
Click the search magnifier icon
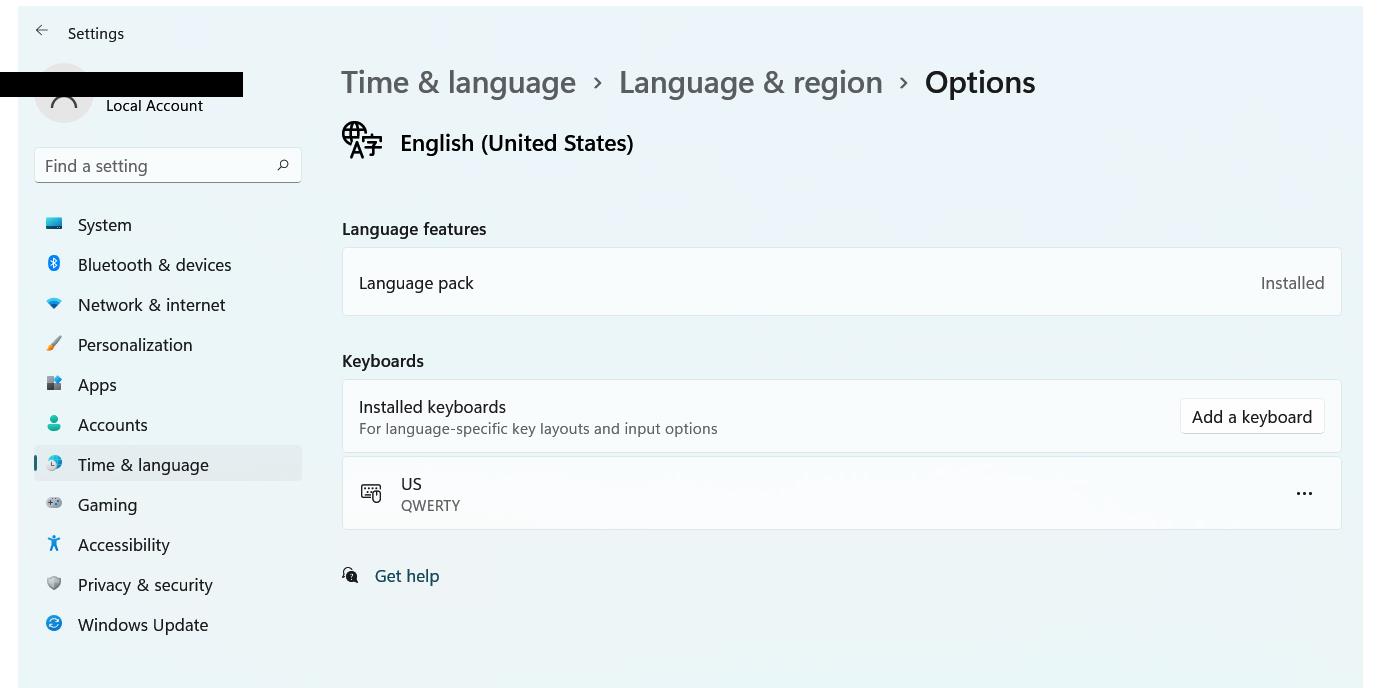[x=283, y=165]
